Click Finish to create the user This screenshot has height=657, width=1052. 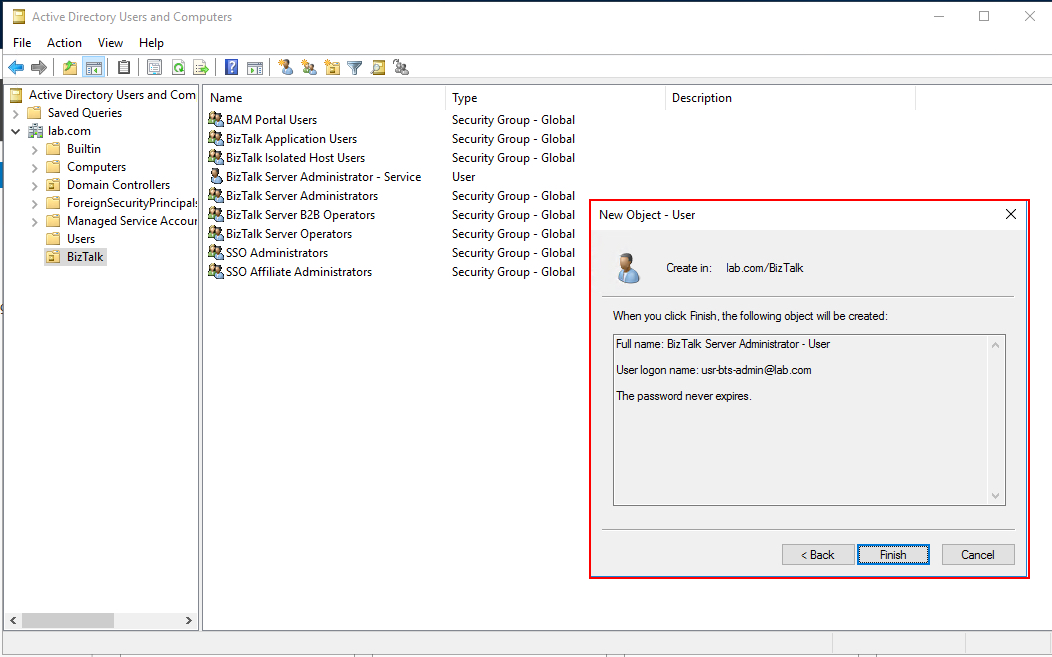pos(893,554)
